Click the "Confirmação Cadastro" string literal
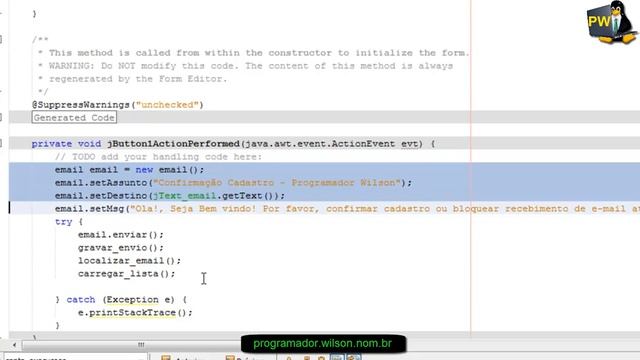This screenshot has height=360, width=640. click(x=277, y=182)
